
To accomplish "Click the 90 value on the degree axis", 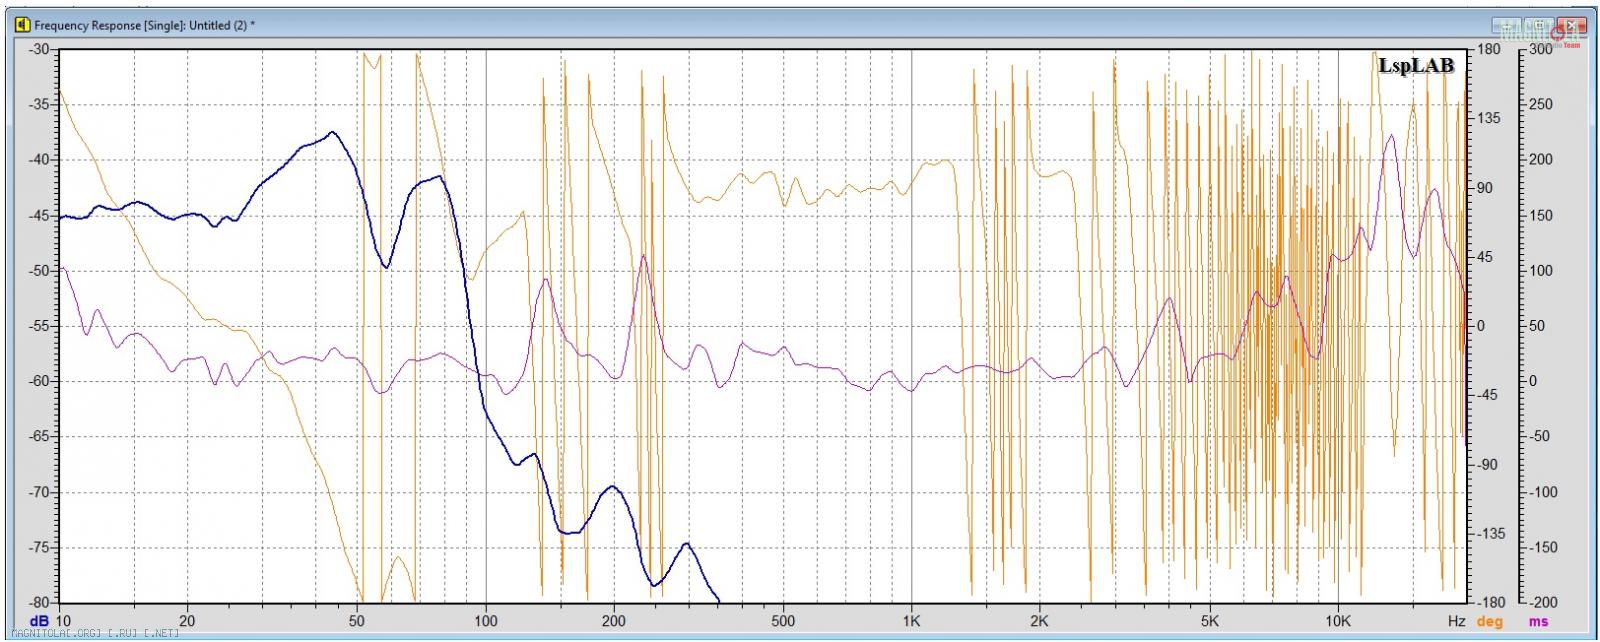I will (1485, 188).
